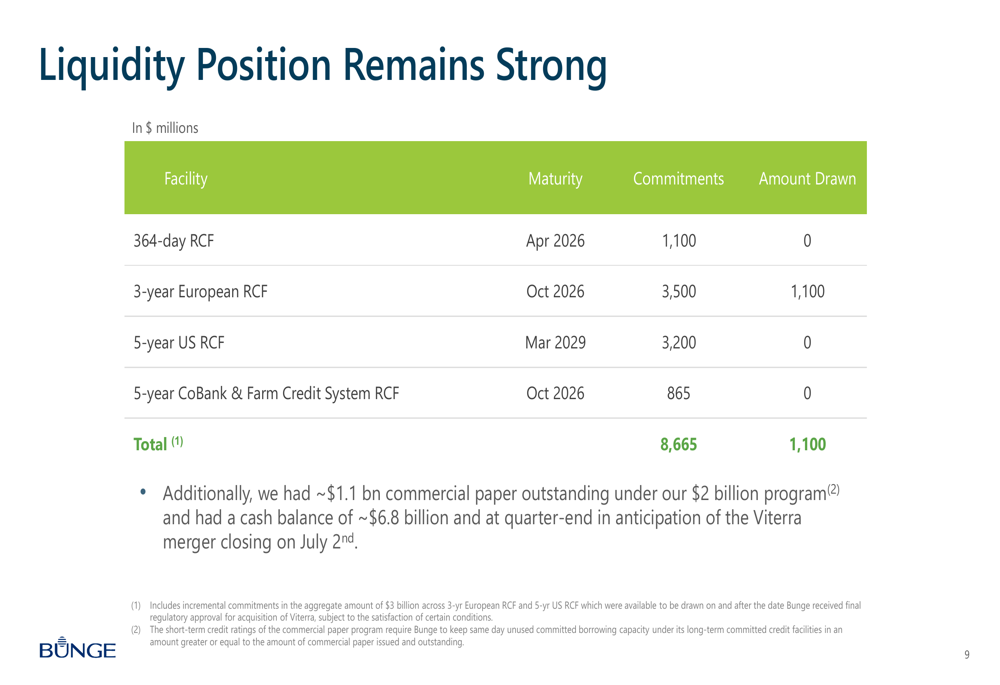
Task: Select the Commitments column header
Action: pyautogui.click(x=678, y=180)
